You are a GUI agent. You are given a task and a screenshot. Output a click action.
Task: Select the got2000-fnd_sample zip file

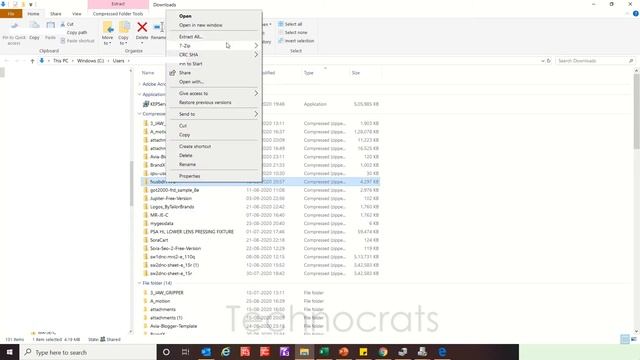coord(174,190)
